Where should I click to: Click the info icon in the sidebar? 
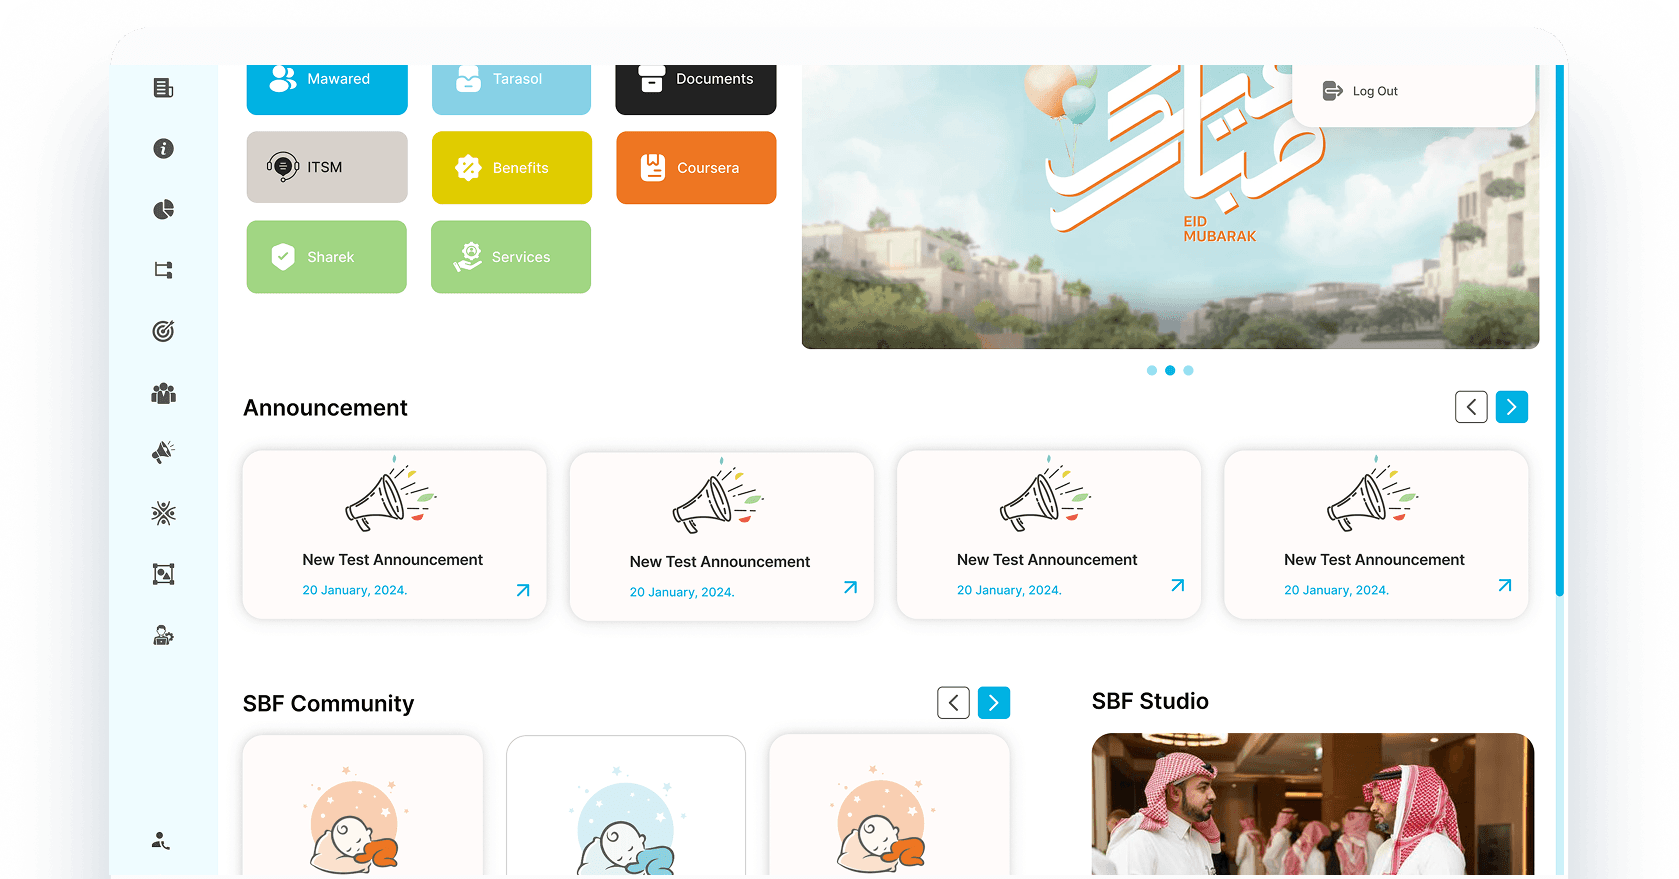163,149
